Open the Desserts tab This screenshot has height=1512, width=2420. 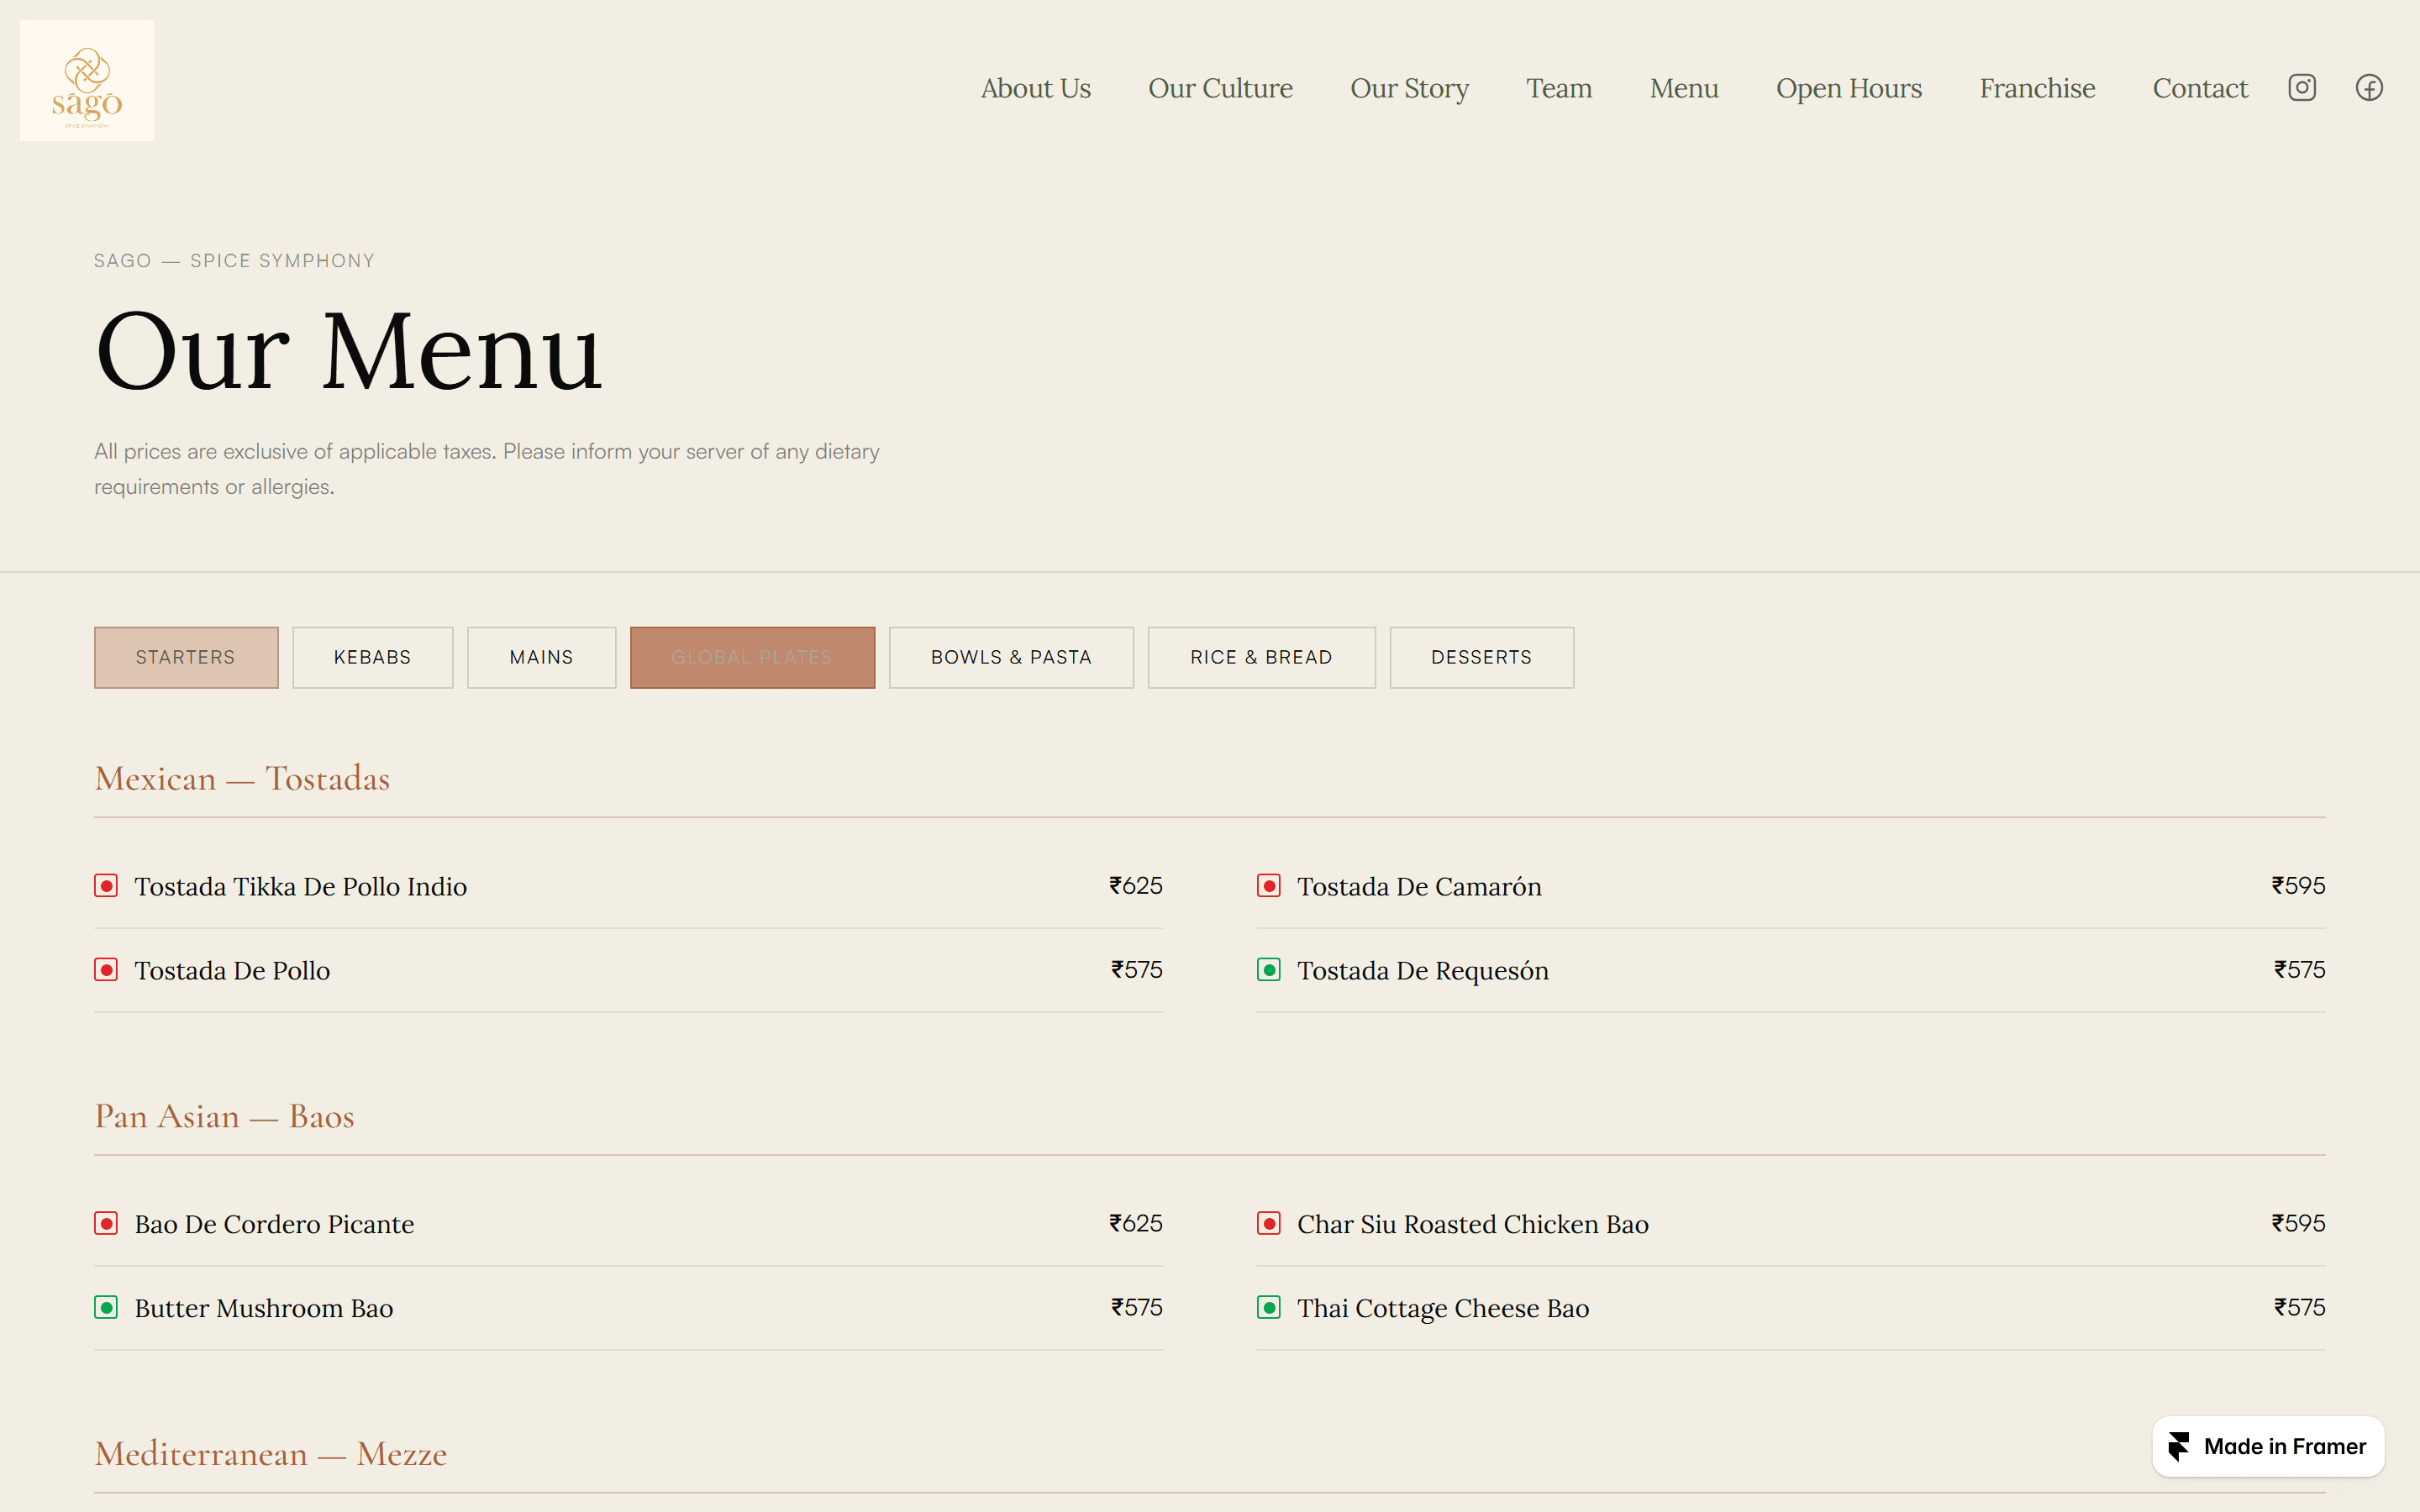1481,657
